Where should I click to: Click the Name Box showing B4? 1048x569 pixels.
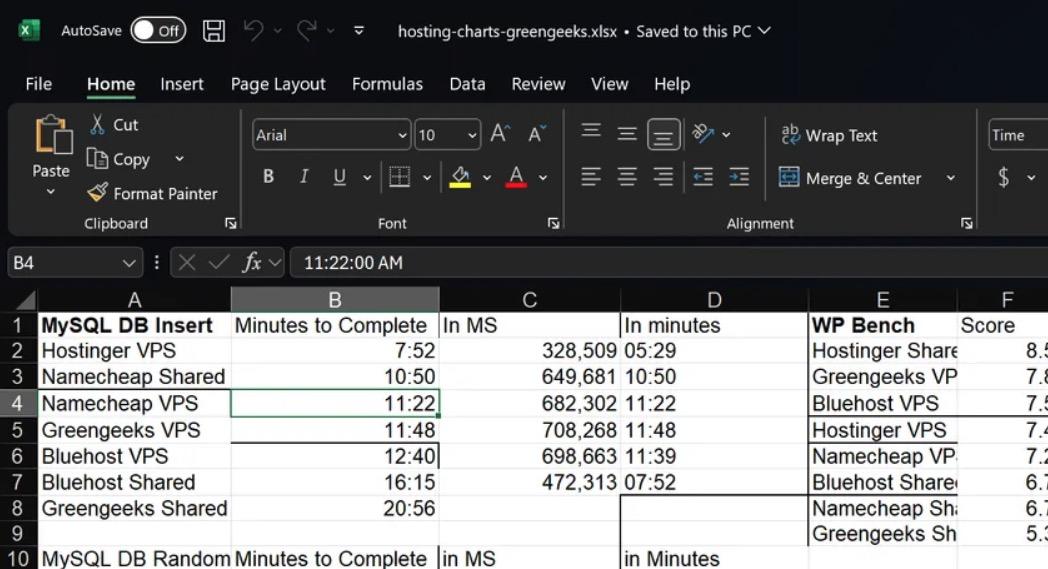75,263
